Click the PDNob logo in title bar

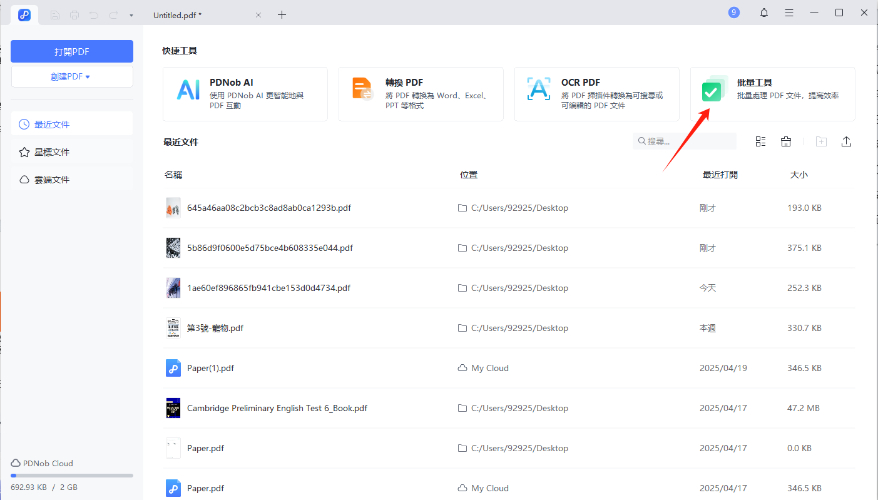coord(24,14)
